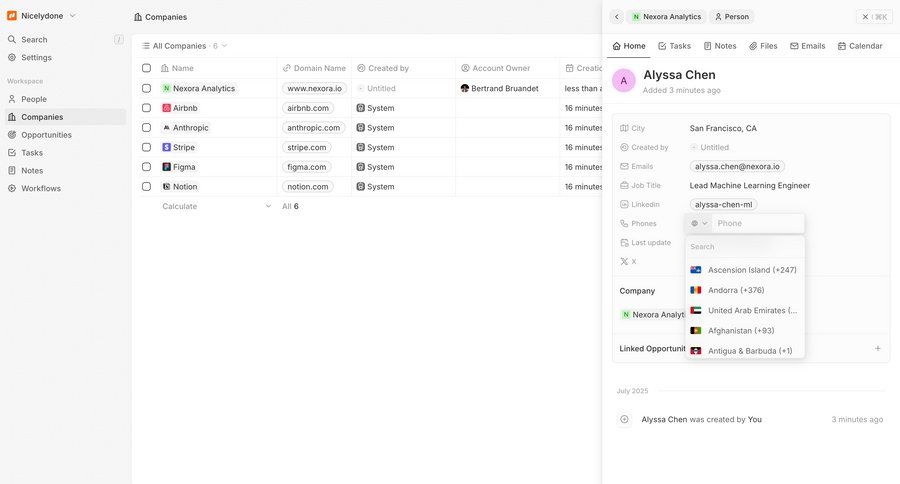Click the Companies sidebar building icon
Image resolution: width=900 pixels, height=484 pixels.
[x=11, y=117]
